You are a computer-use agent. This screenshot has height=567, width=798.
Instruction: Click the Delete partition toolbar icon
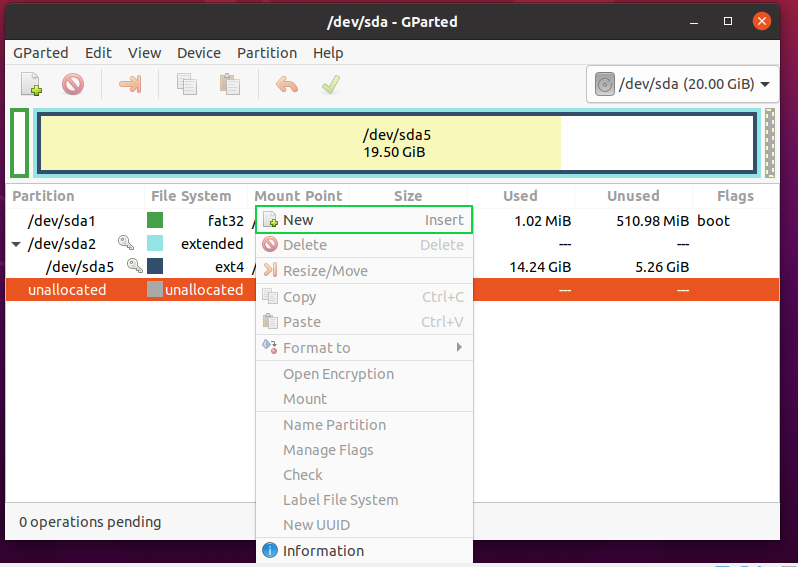[x=73, y=84]
